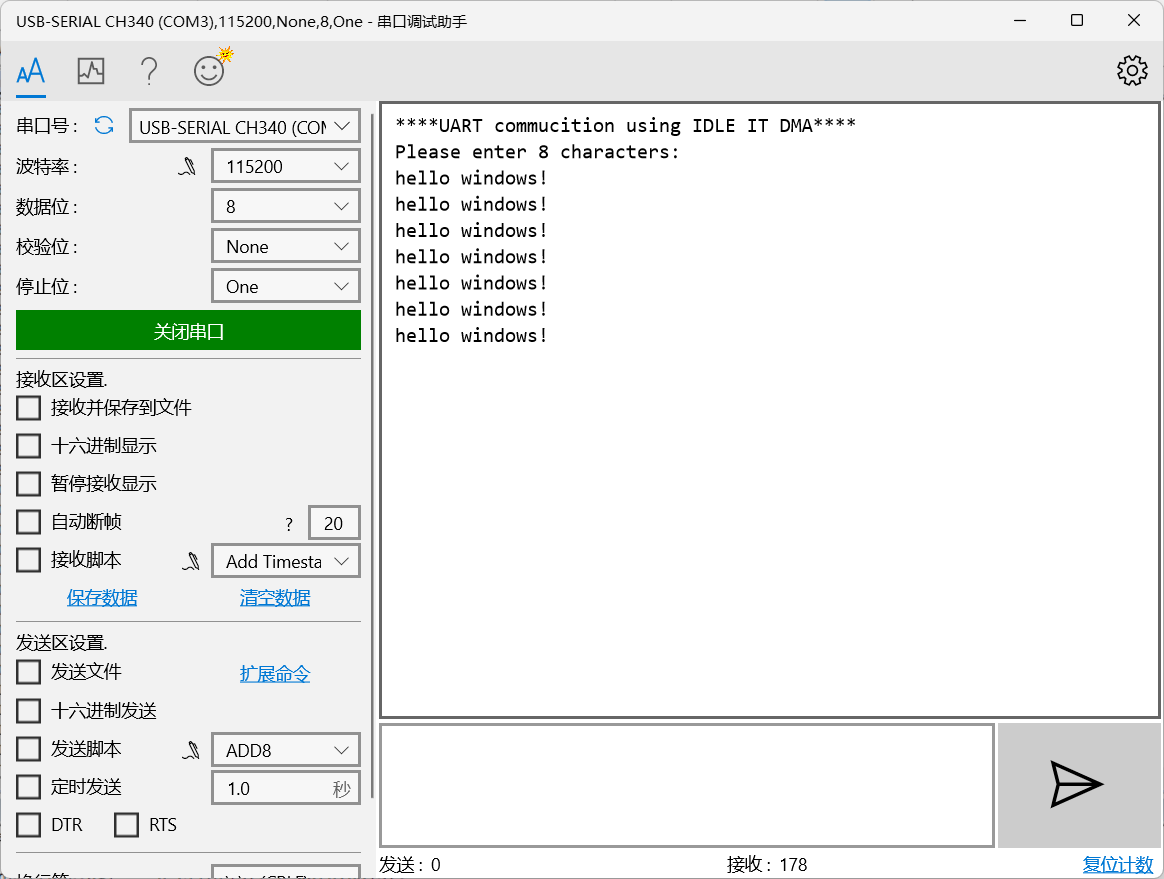Refresh the serial port list
1164x879 pixels.
click(x=104, y=125)
